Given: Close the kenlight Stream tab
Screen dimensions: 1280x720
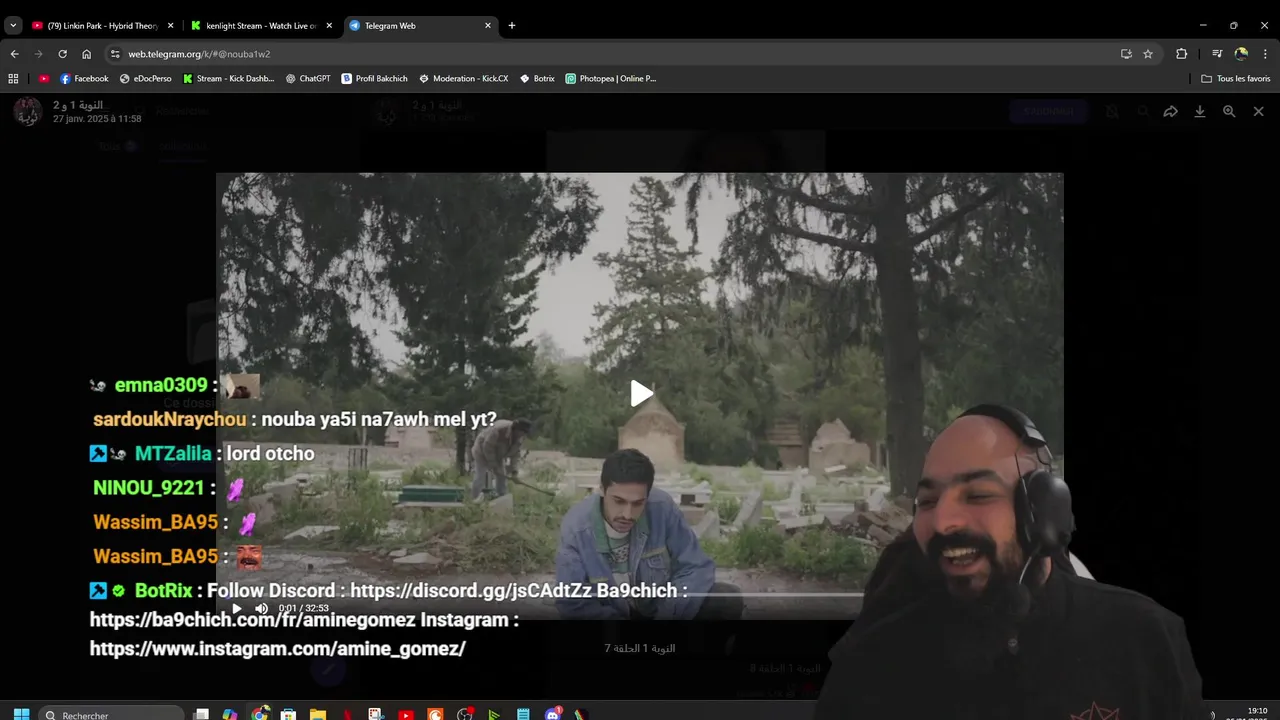Looking at the screenshot, I should [329, 26].
